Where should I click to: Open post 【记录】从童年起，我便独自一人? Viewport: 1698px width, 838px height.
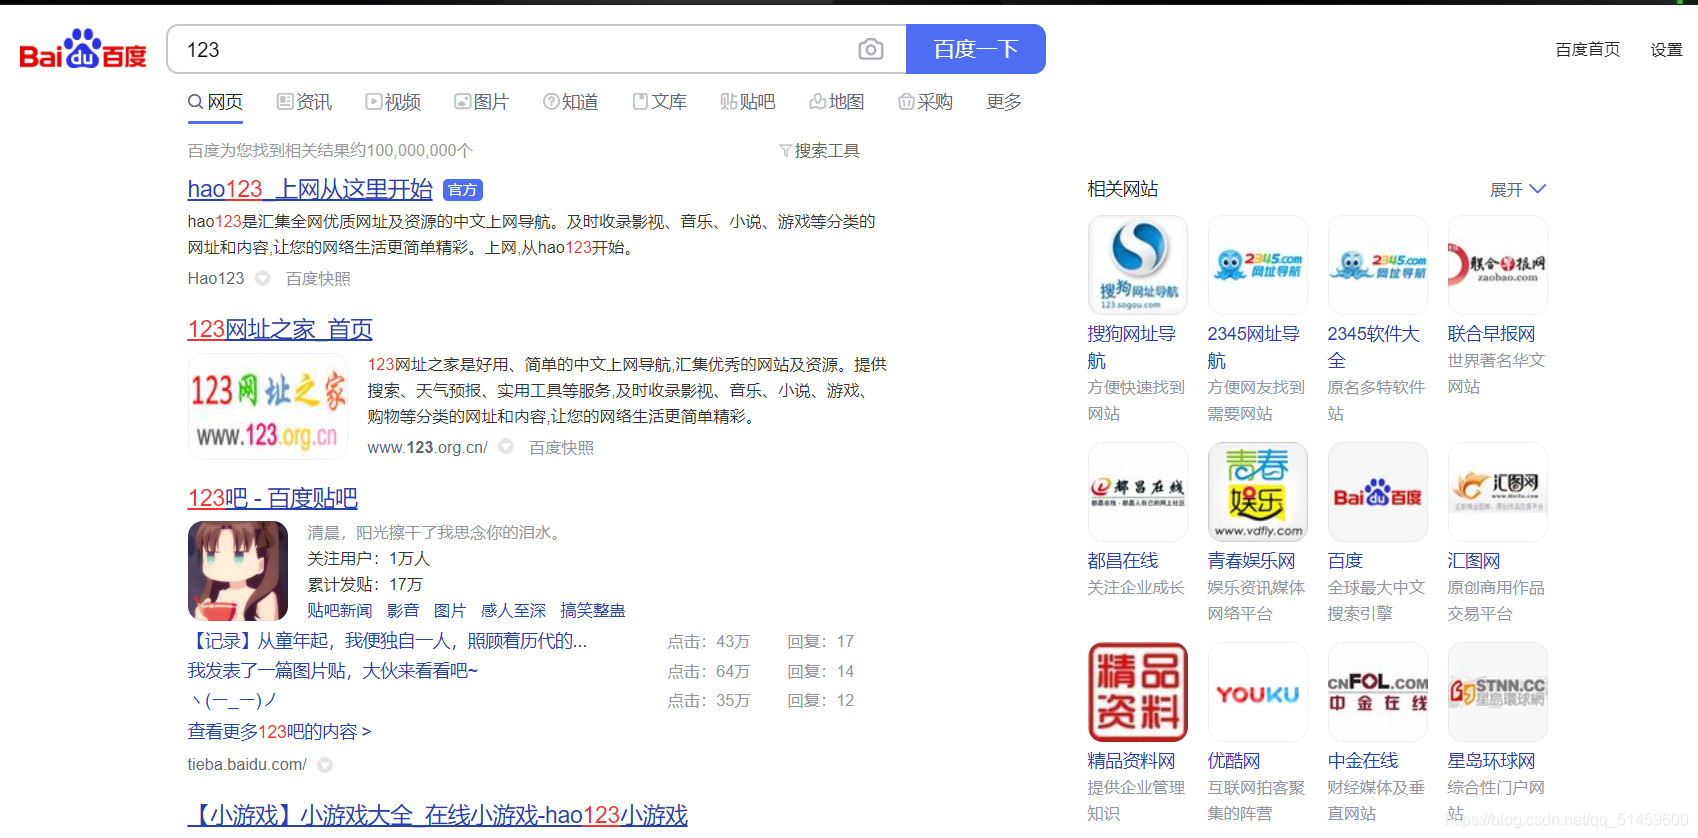(387, 641)
